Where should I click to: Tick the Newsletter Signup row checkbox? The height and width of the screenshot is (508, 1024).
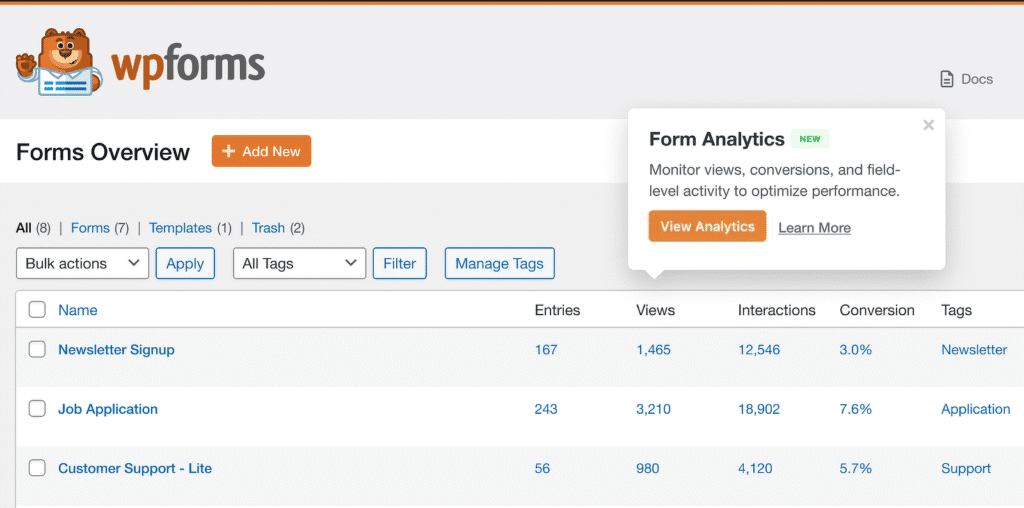[x=37, y=349]
